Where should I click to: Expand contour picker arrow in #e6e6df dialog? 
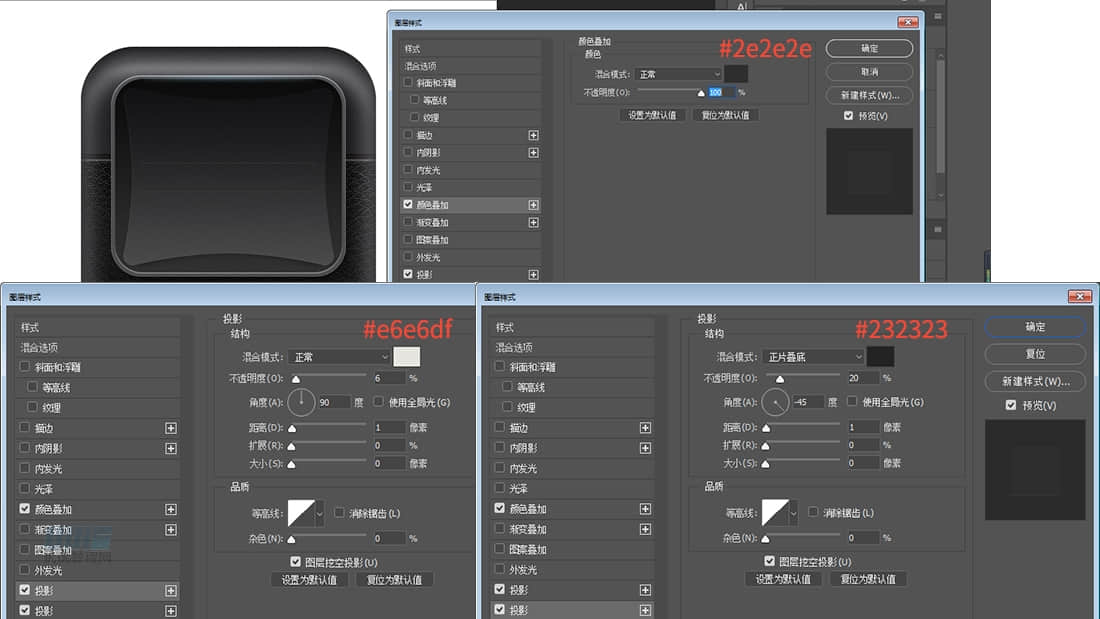pos(319,514)
